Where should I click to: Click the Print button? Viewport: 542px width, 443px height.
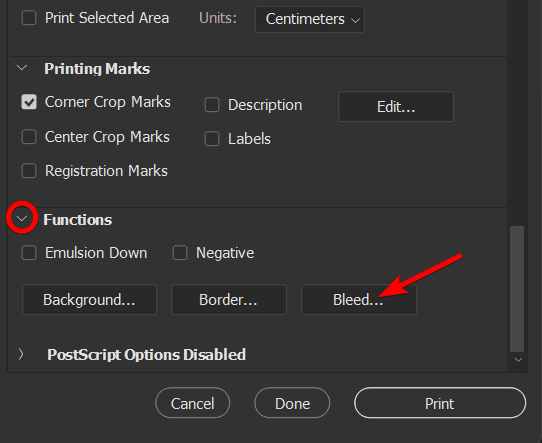440,403
